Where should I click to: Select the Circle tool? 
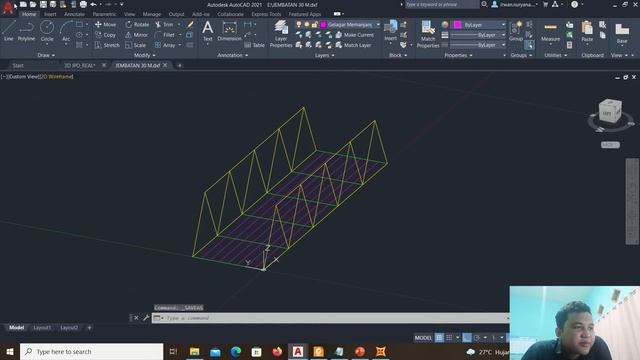(x=47, y=31)
